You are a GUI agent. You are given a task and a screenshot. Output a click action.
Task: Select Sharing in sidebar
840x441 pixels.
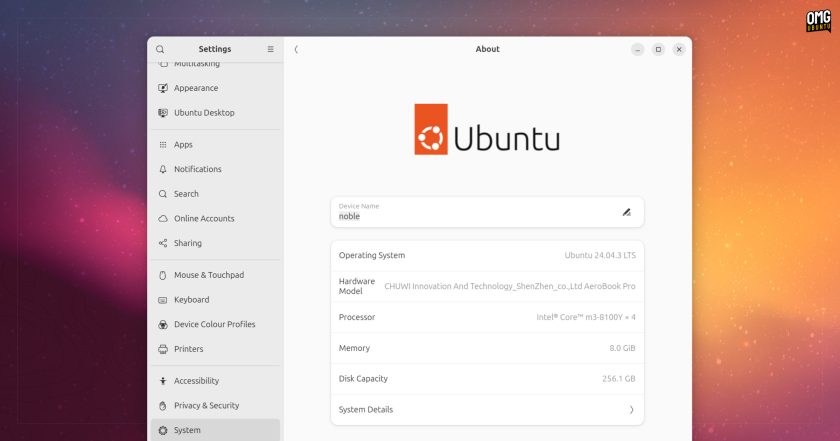tap(215, 243)
